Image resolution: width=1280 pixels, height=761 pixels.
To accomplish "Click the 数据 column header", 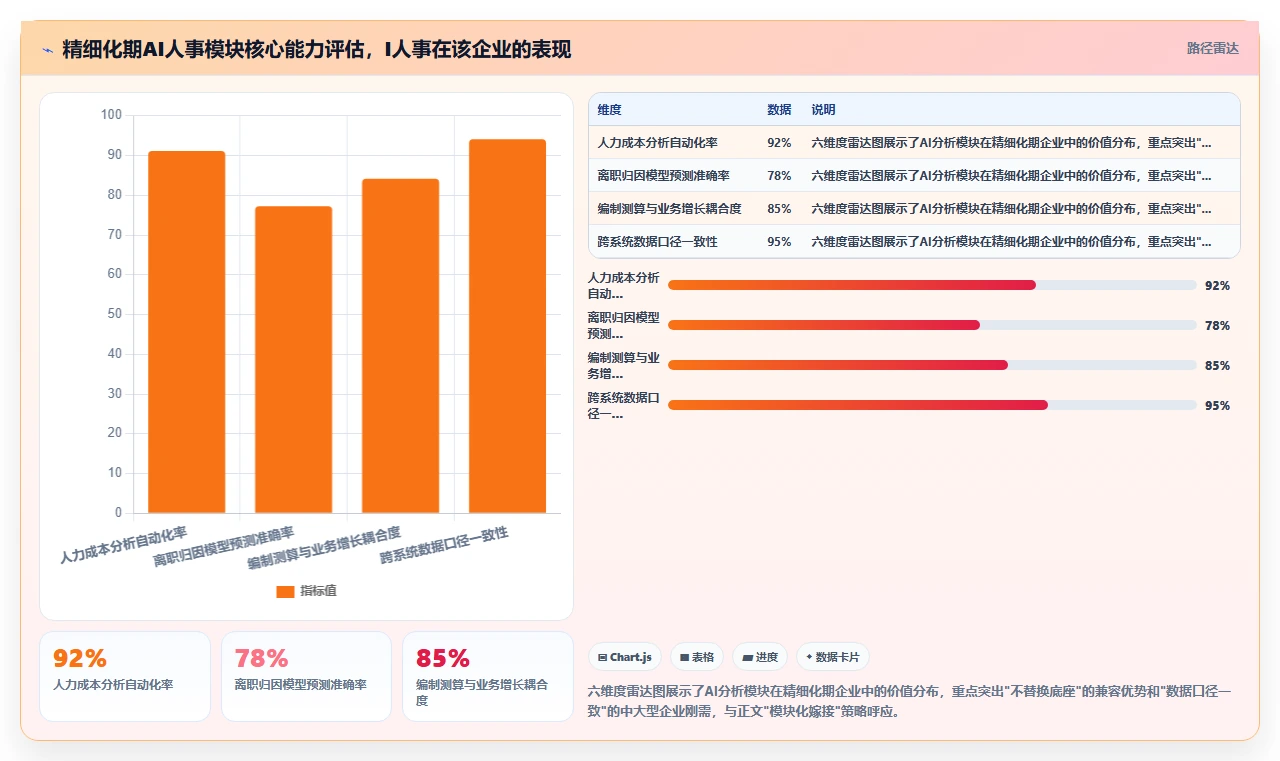I will pyautogui.click(x=779, y=110).
